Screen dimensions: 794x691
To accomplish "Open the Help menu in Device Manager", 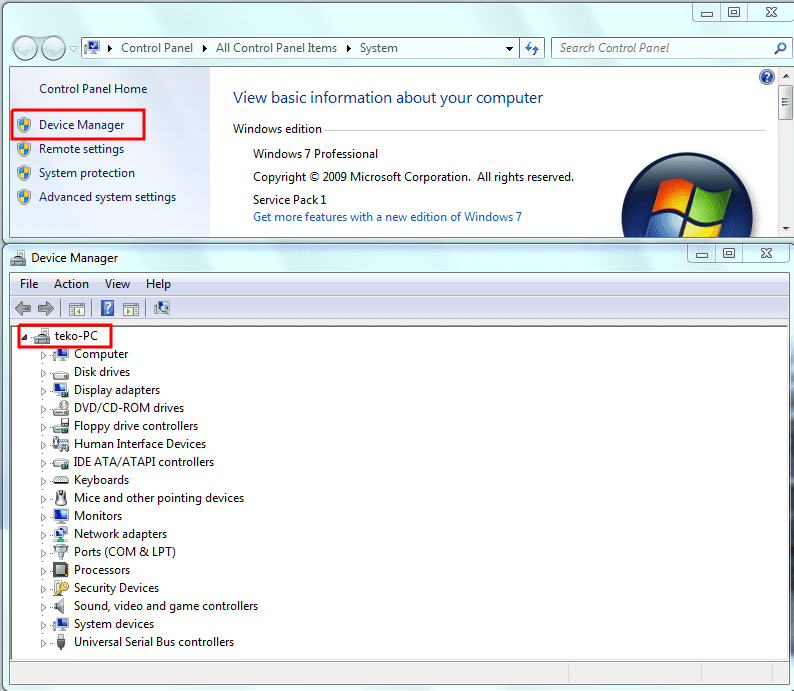I will (x=158, y=284).
